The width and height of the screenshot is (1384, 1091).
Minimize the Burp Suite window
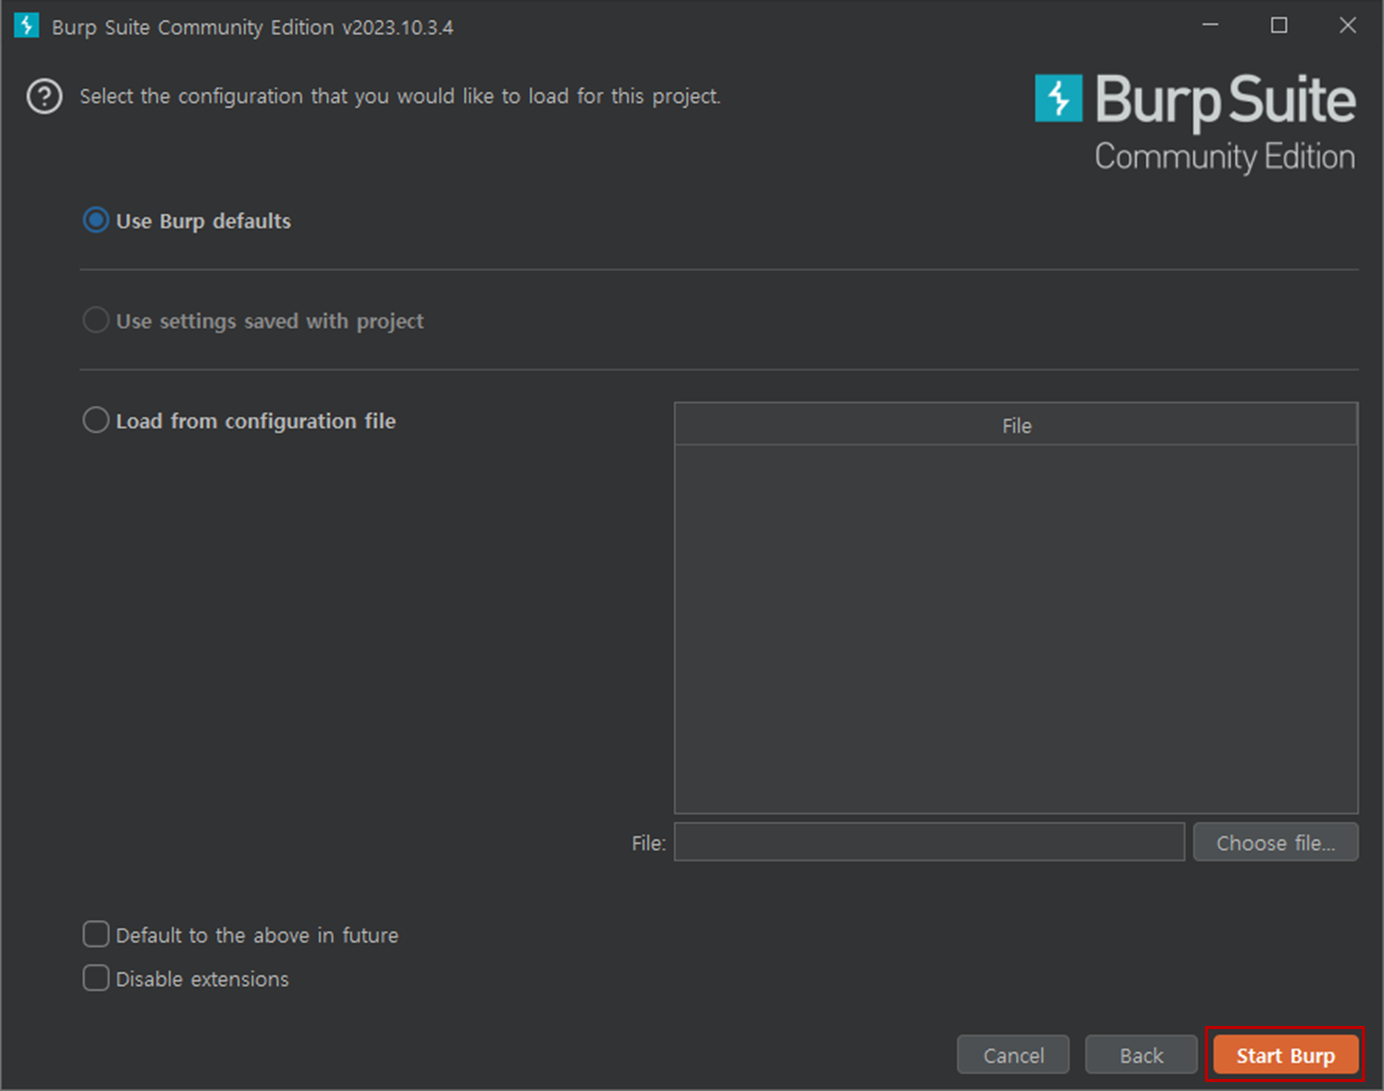point(1210,25)
